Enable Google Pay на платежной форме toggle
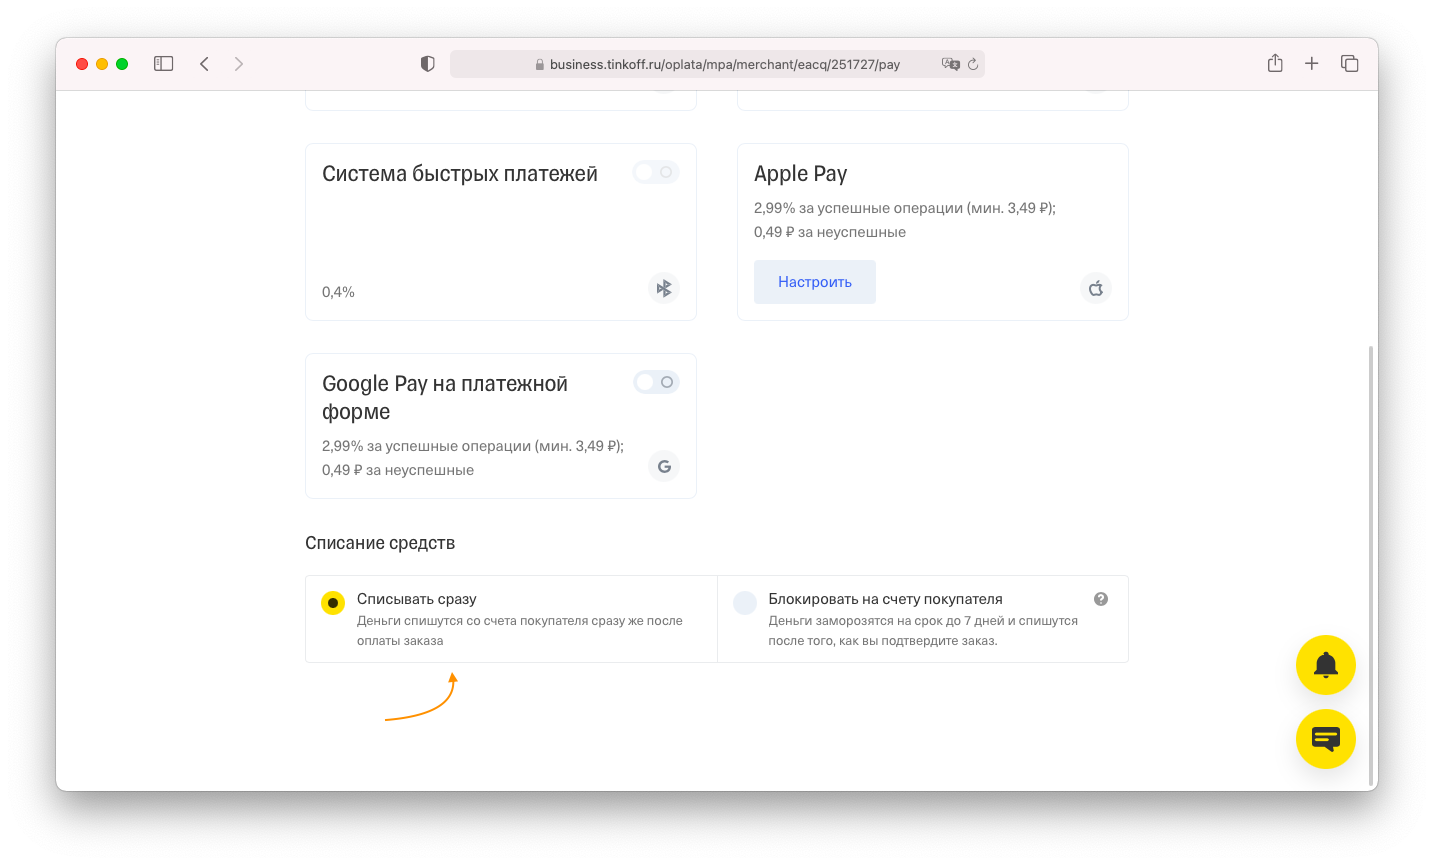The width and height of the screenshot is (1434, 865). point(656,382)
